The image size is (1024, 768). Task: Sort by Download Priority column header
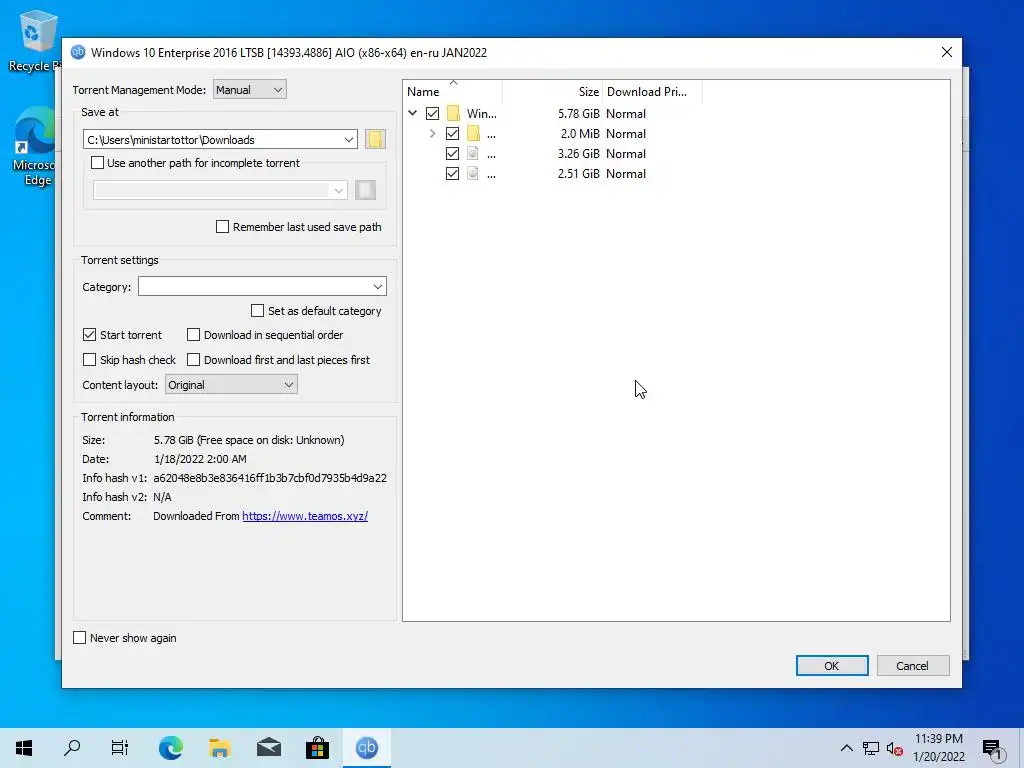652,91
